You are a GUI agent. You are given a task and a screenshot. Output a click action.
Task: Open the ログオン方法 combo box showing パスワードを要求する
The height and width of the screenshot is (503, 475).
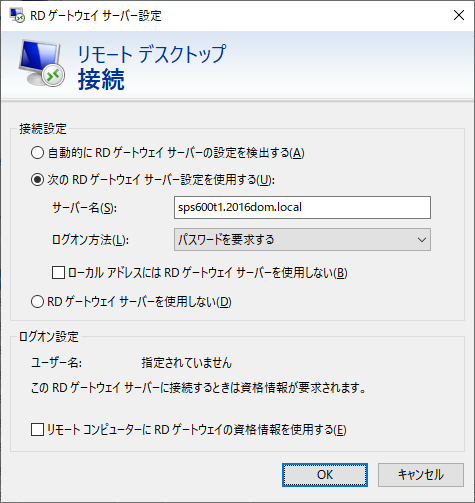pos(302,239)
